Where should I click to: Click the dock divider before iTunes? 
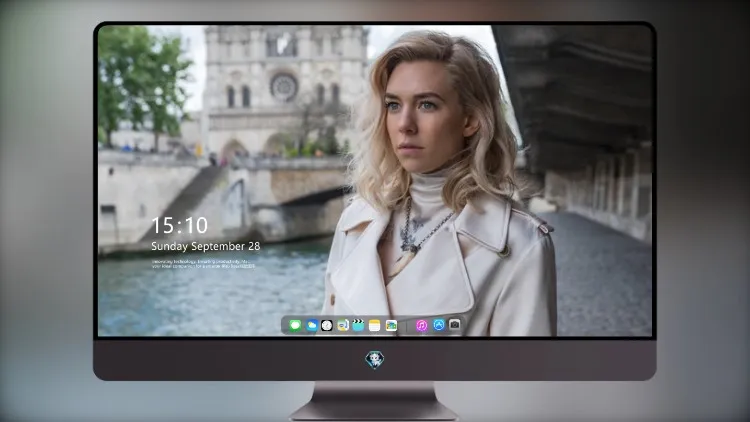click(x=407, y=326)
